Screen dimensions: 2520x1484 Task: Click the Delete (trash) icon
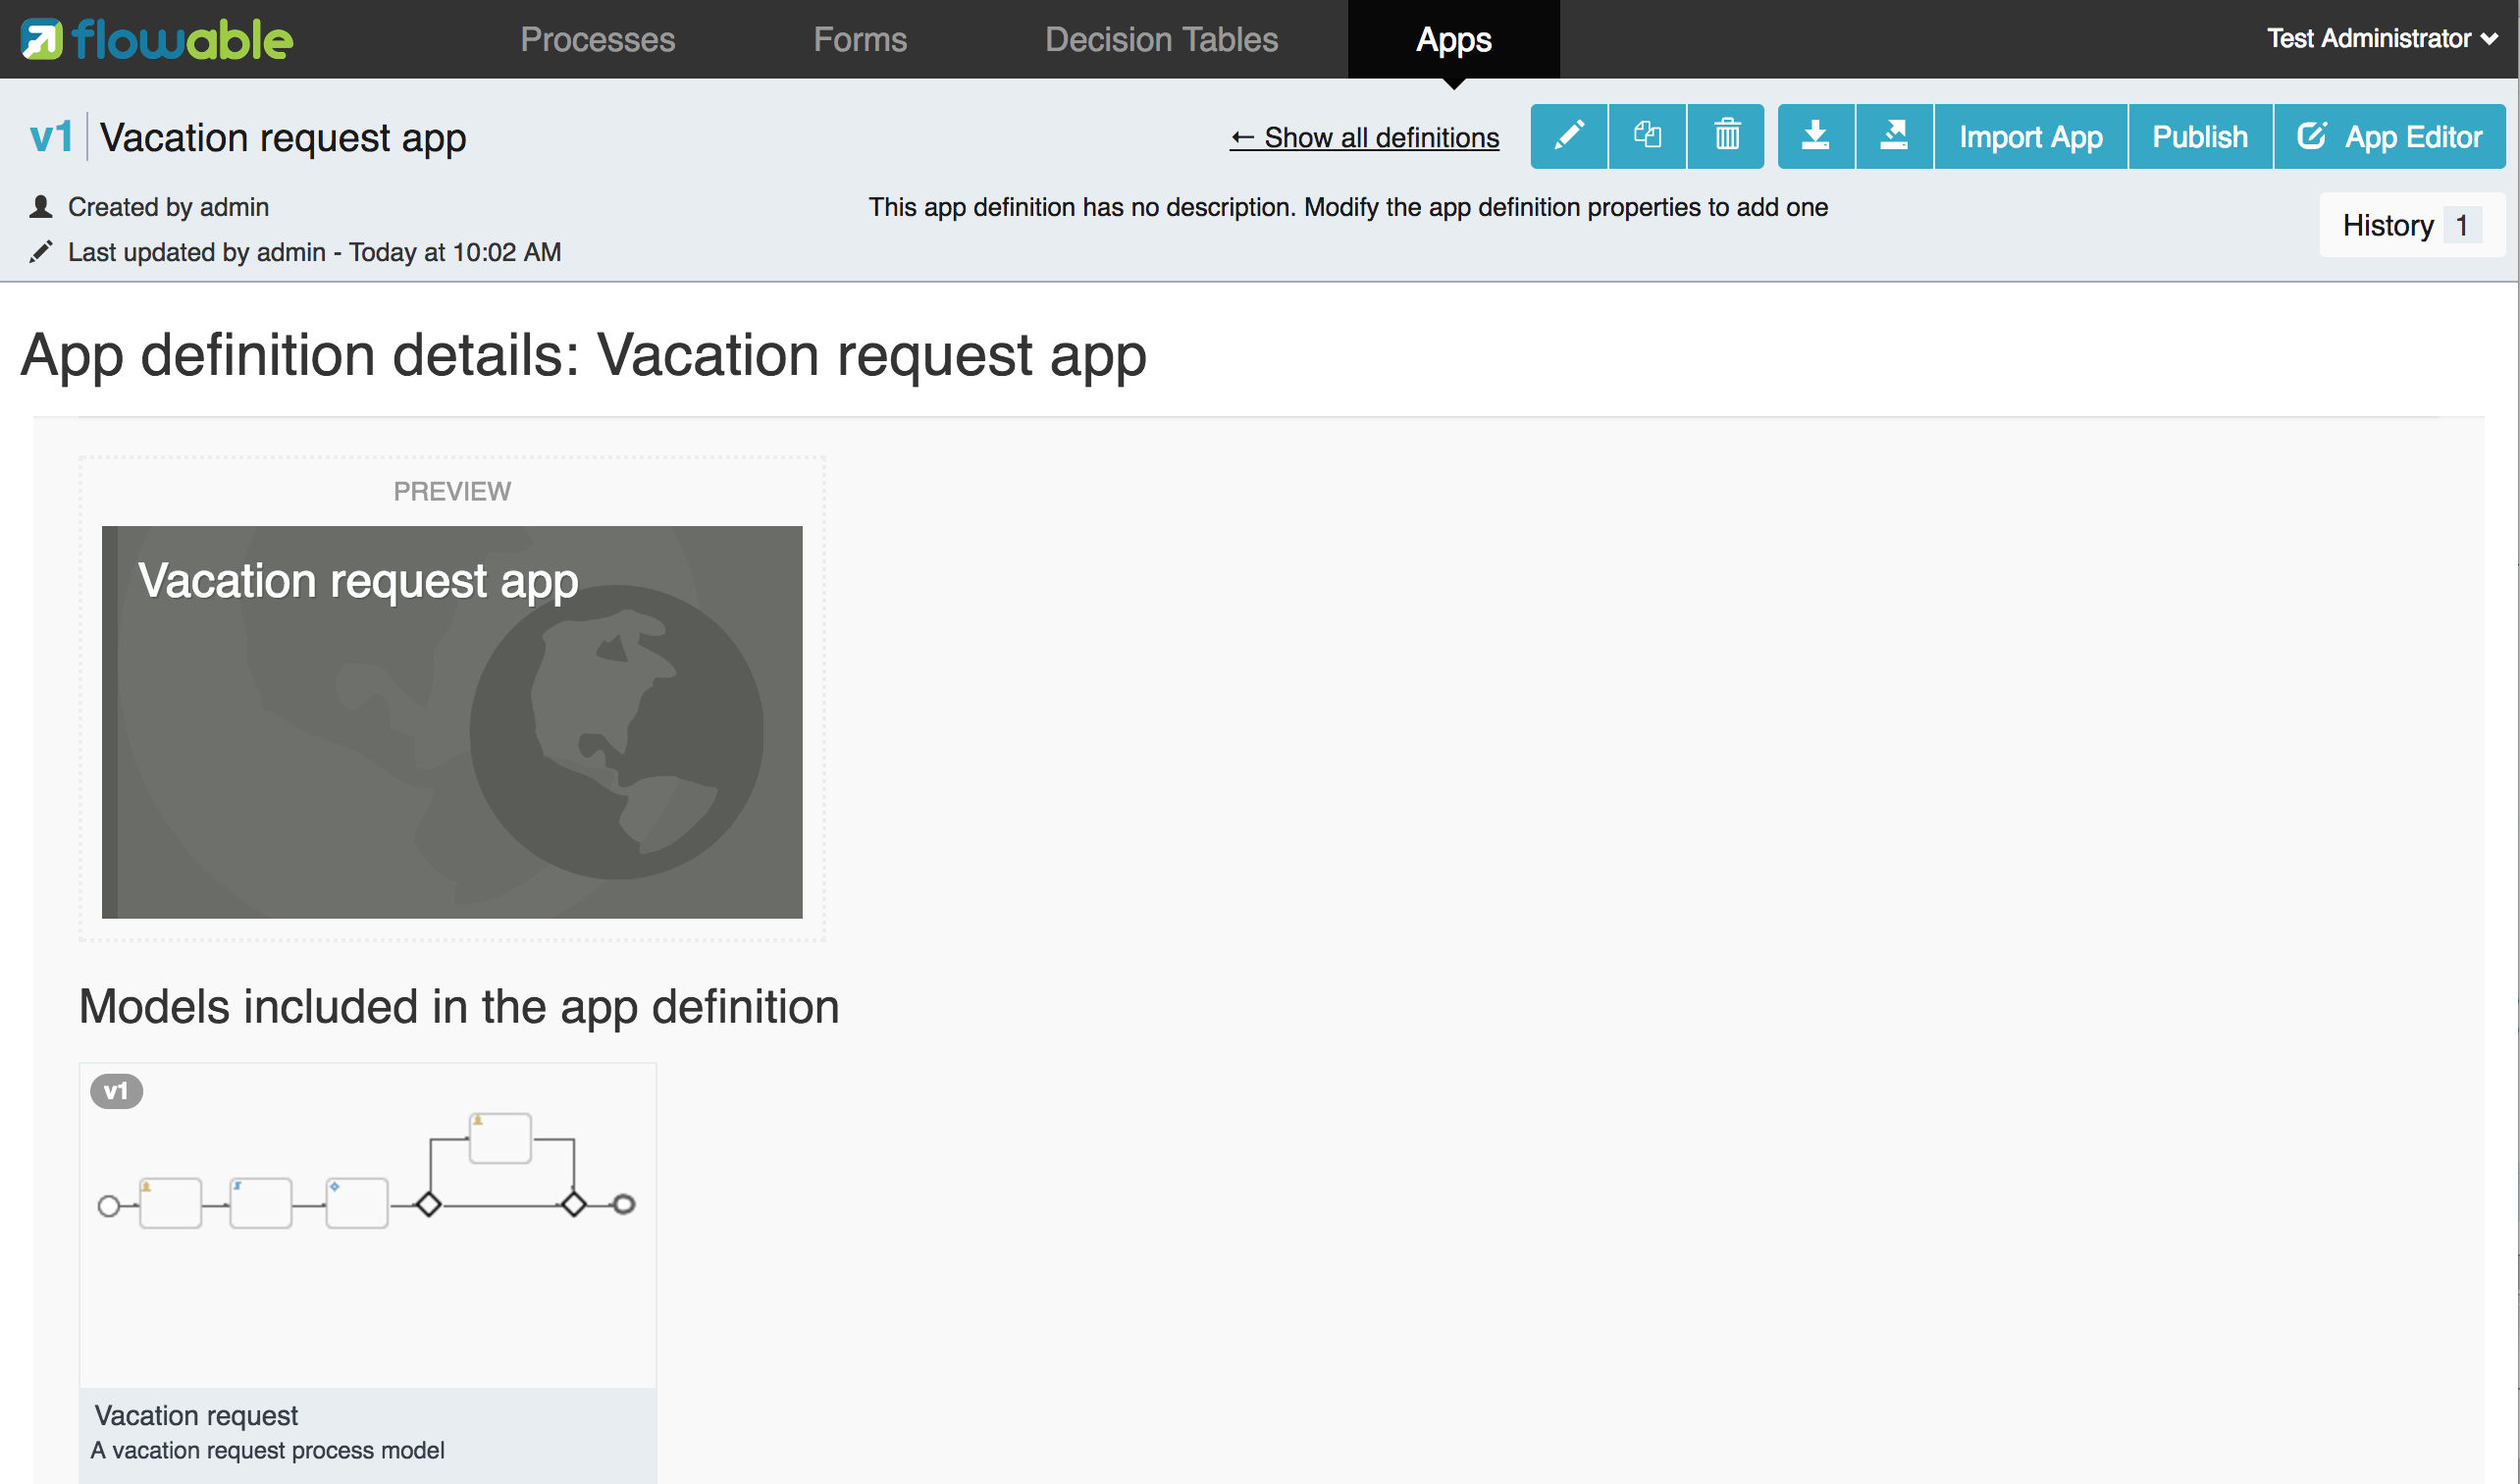[1725, 136]
